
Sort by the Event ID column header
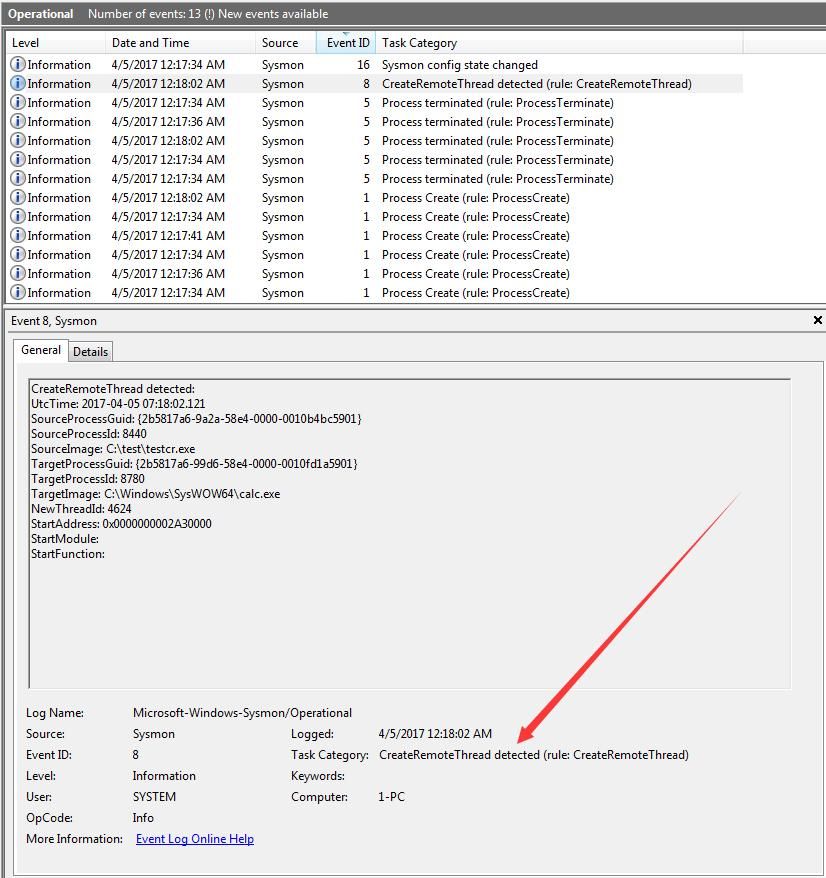point(346,43)
